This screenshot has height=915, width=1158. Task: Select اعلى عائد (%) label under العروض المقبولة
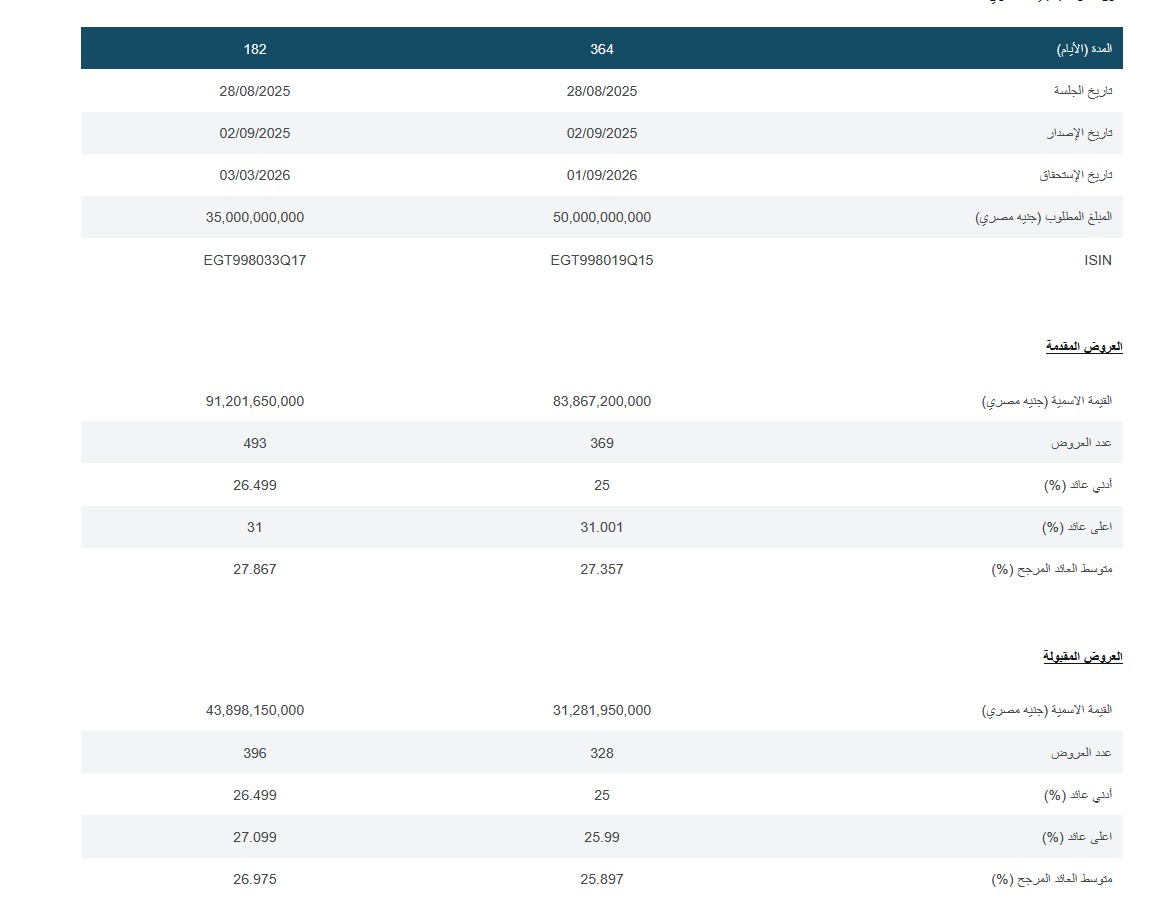coord(1077,837)
